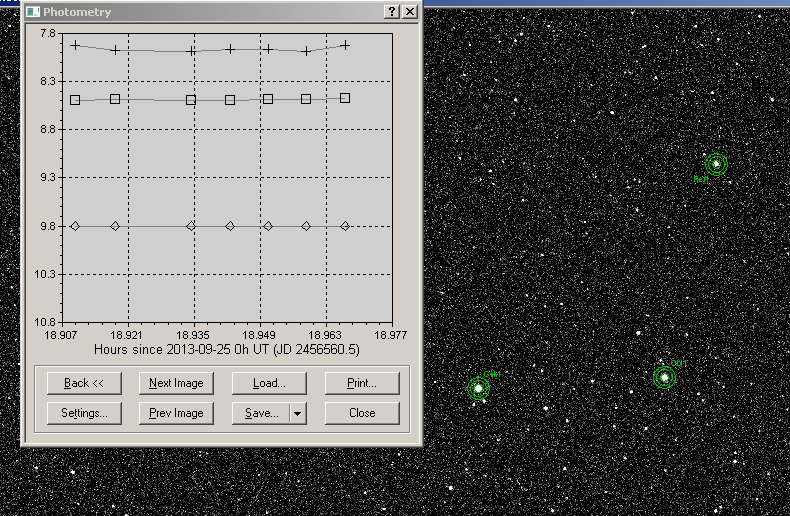Go back using the Back << button
The height and width of the screenshot is (516, 790).
84,383
